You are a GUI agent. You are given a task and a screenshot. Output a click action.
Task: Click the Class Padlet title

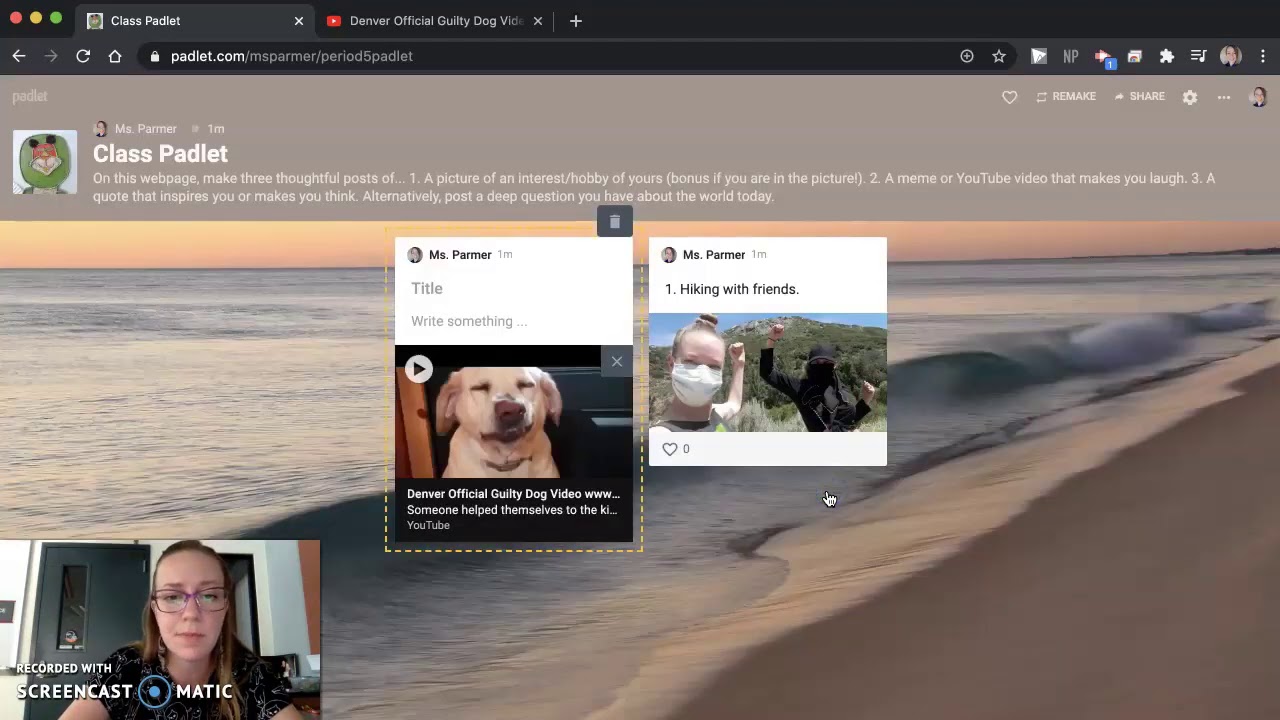point(160,154)
